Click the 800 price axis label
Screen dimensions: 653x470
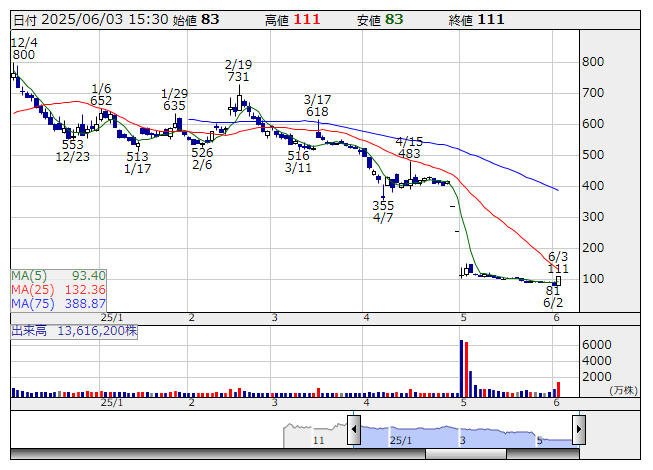coord(593,62)
